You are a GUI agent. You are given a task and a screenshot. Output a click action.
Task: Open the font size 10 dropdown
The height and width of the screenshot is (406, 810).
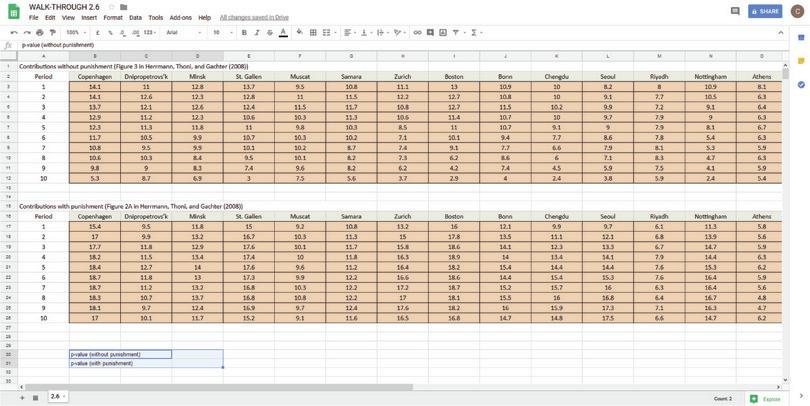[222, 33]
